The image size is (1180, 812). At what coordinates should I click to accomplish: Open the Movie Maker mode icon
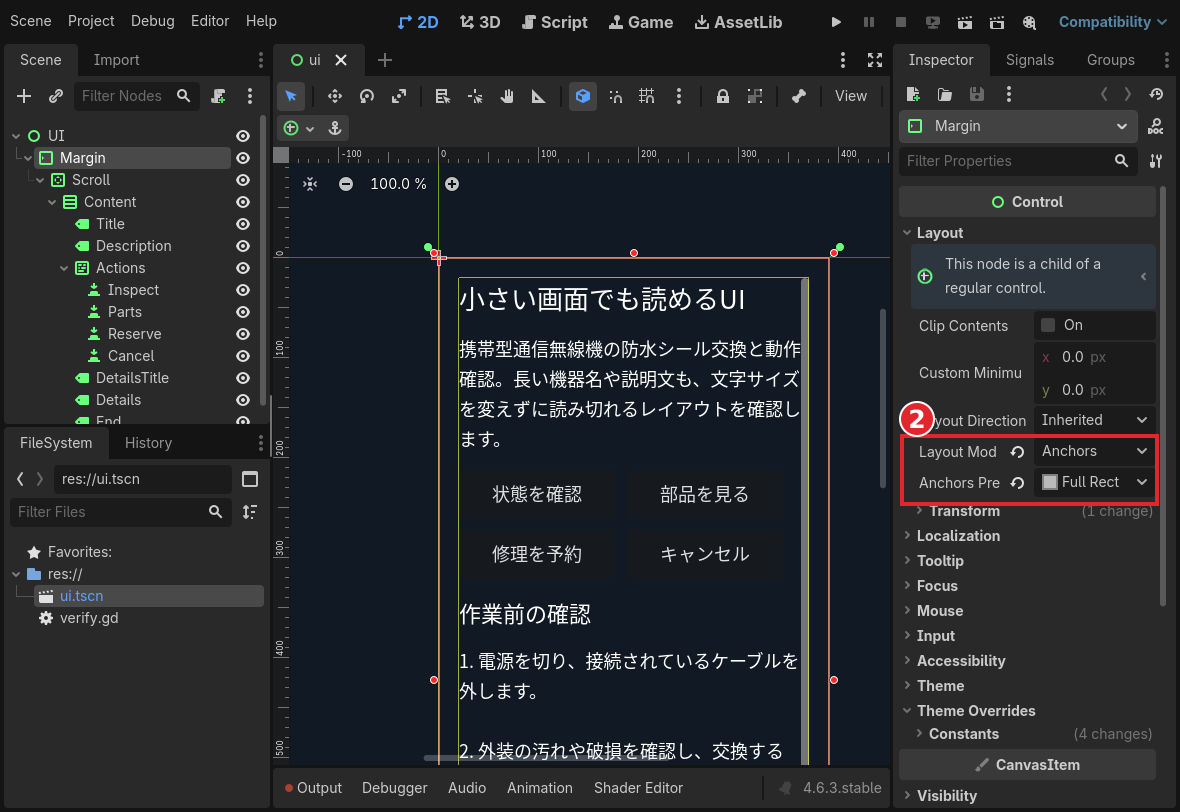coord(1029,22)
